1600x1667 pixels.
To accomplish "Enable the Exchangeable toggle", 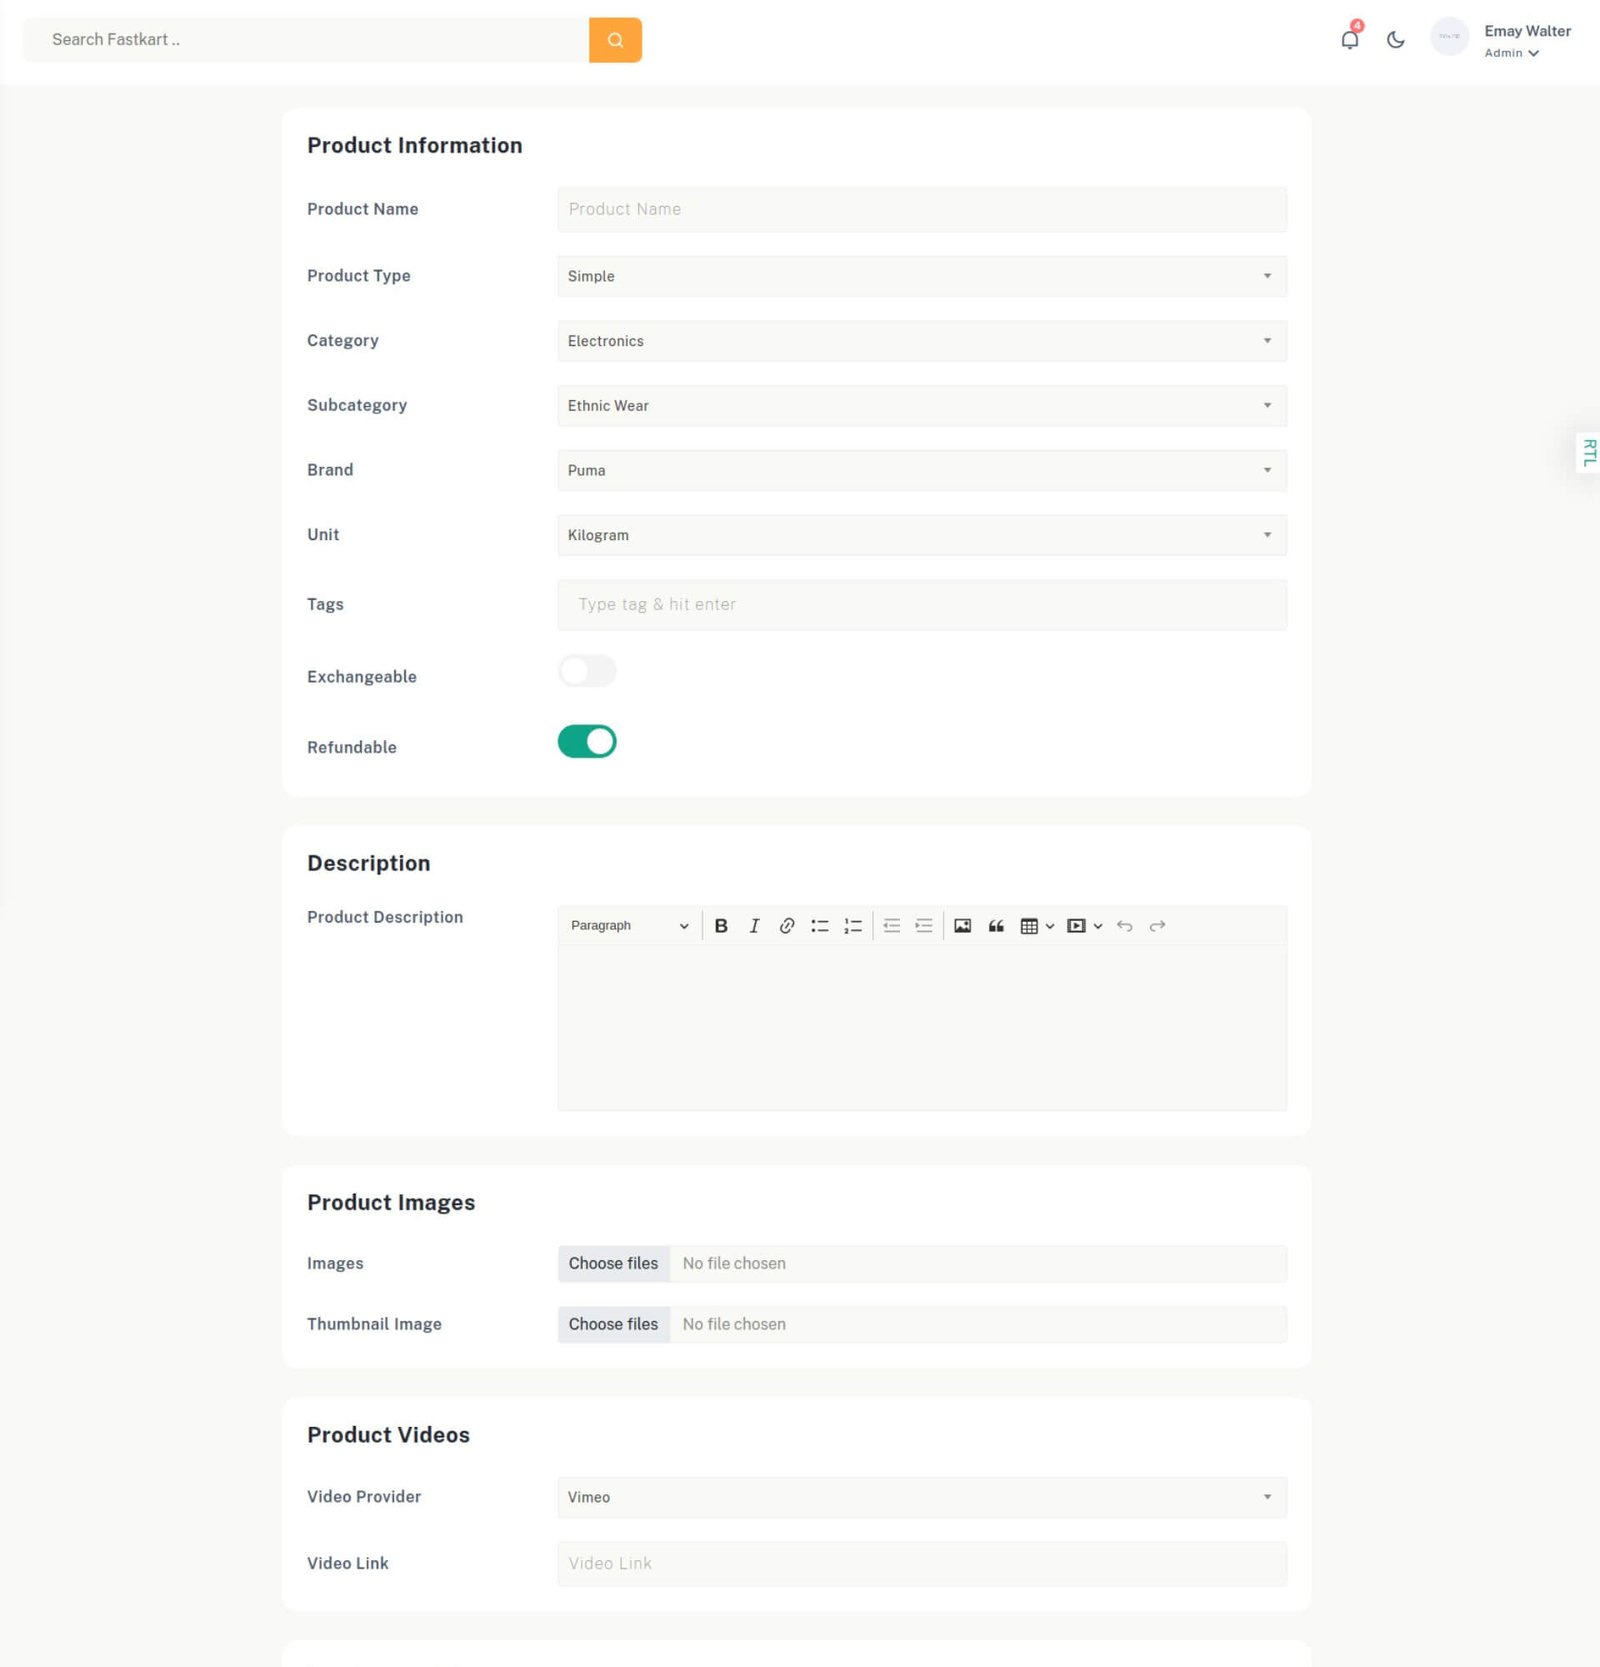I will point(587,671).
